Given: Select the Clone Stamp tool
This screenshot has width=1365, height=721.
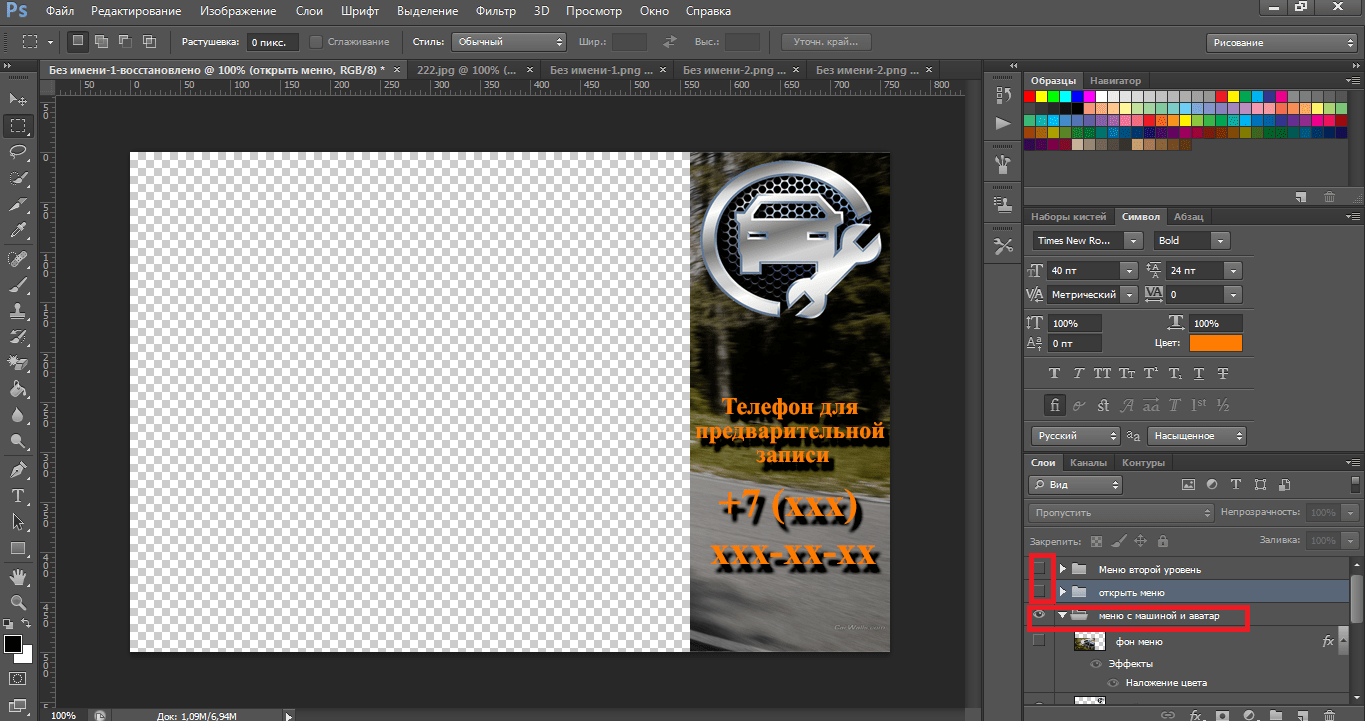Looking at the screenshot, I should tap(18, 311).
